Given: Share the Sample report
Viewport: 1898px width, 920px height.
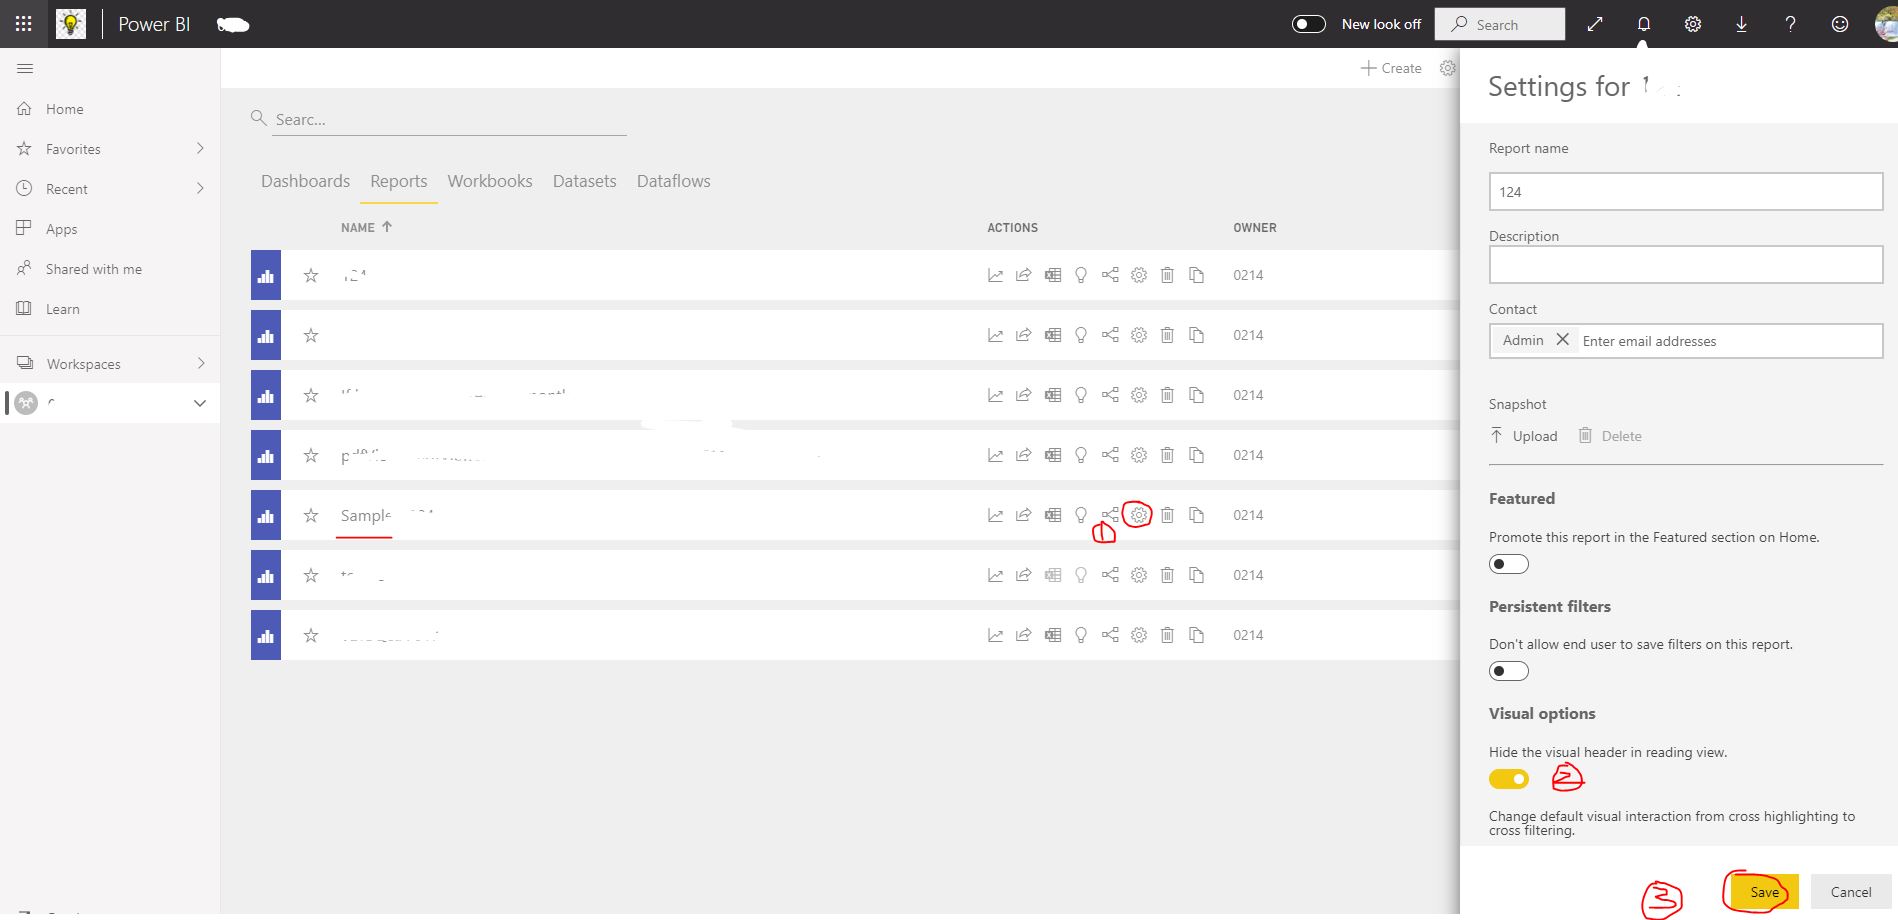Looking at the screenshot, I should [x=1023, y=515].
